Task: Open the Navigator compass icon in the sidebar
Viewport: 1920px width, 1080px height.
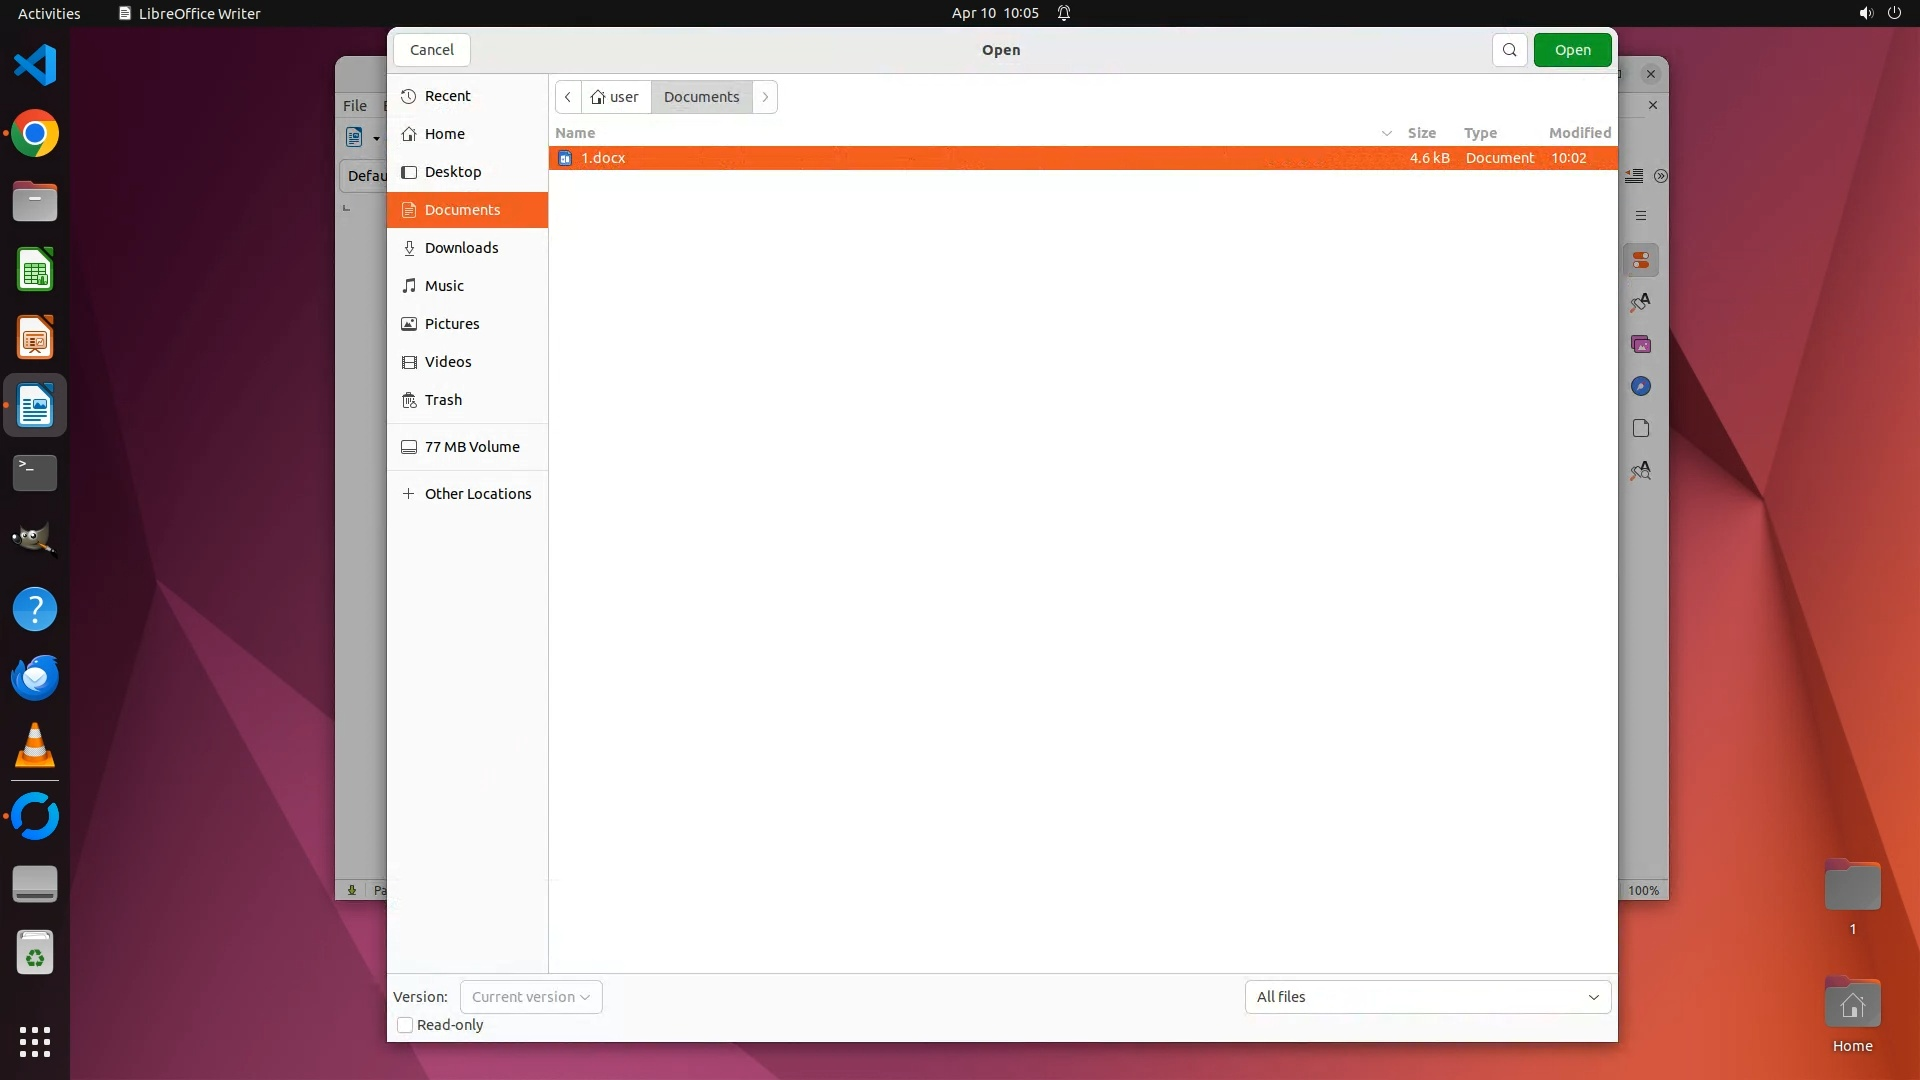Action: click(1640, 386)
